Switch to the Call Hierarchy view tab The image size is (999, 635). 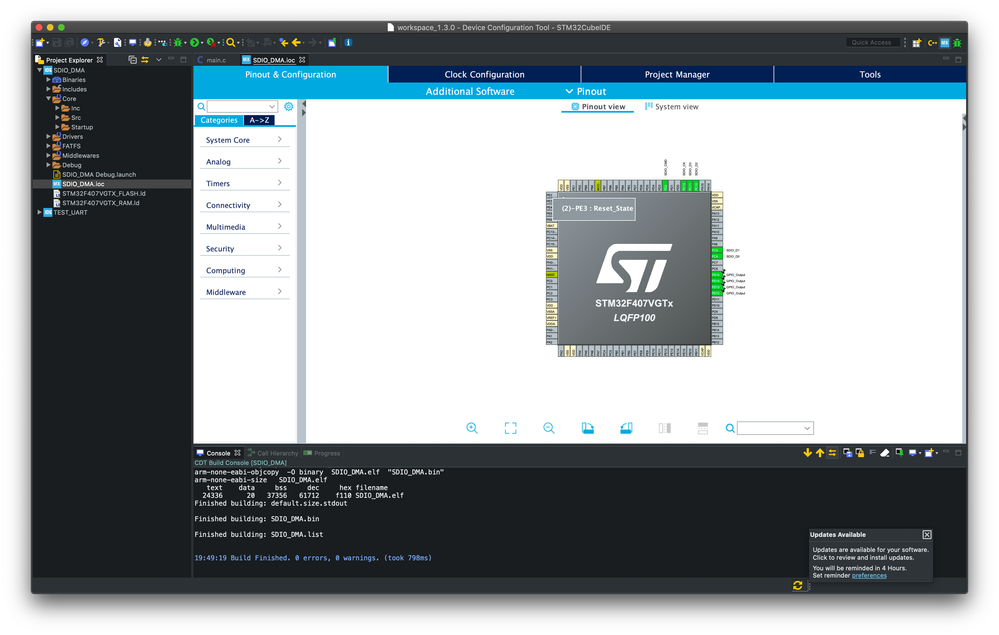click(273, 453)
